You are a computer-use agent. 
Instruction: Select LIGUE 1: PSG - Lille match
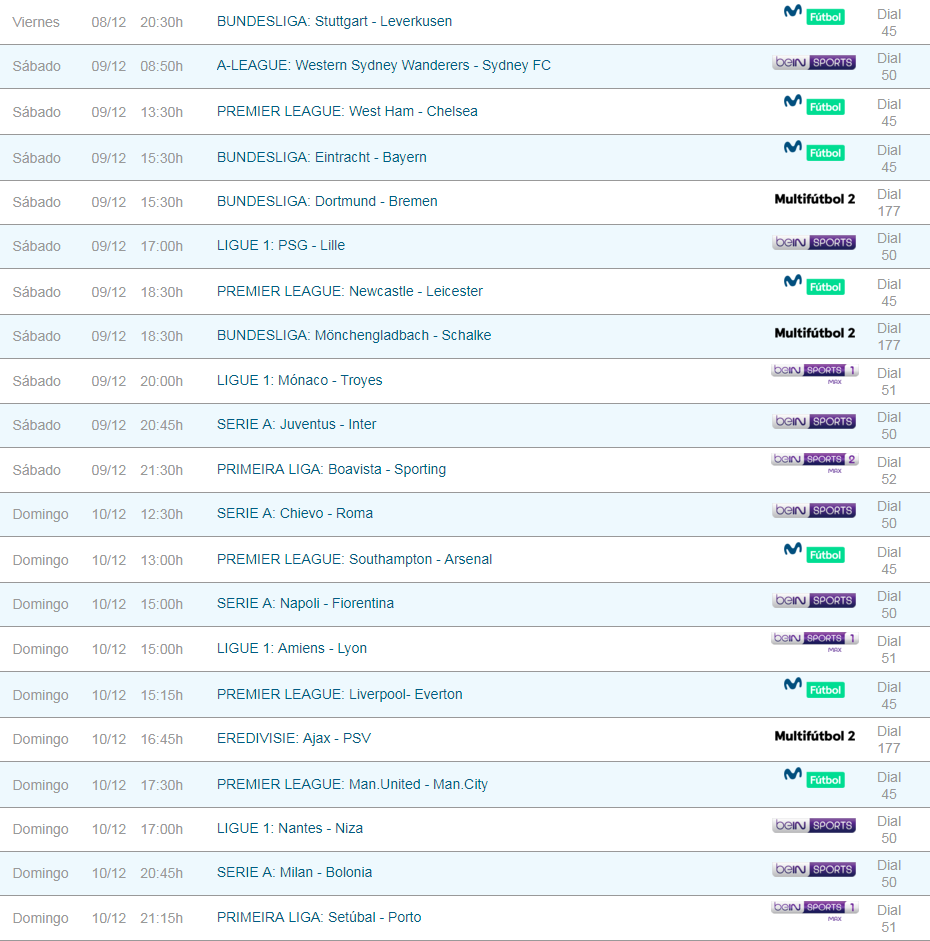pos(280,245)
